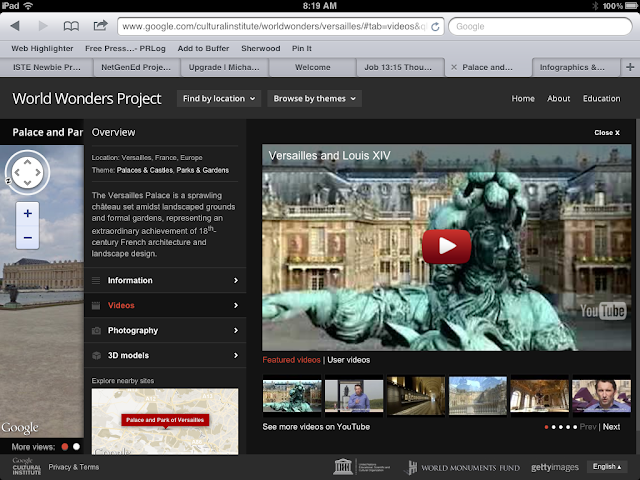Click See more videos on YouTube
The width and height of the screenshot is (640, 480).
[x=316, y=427]
